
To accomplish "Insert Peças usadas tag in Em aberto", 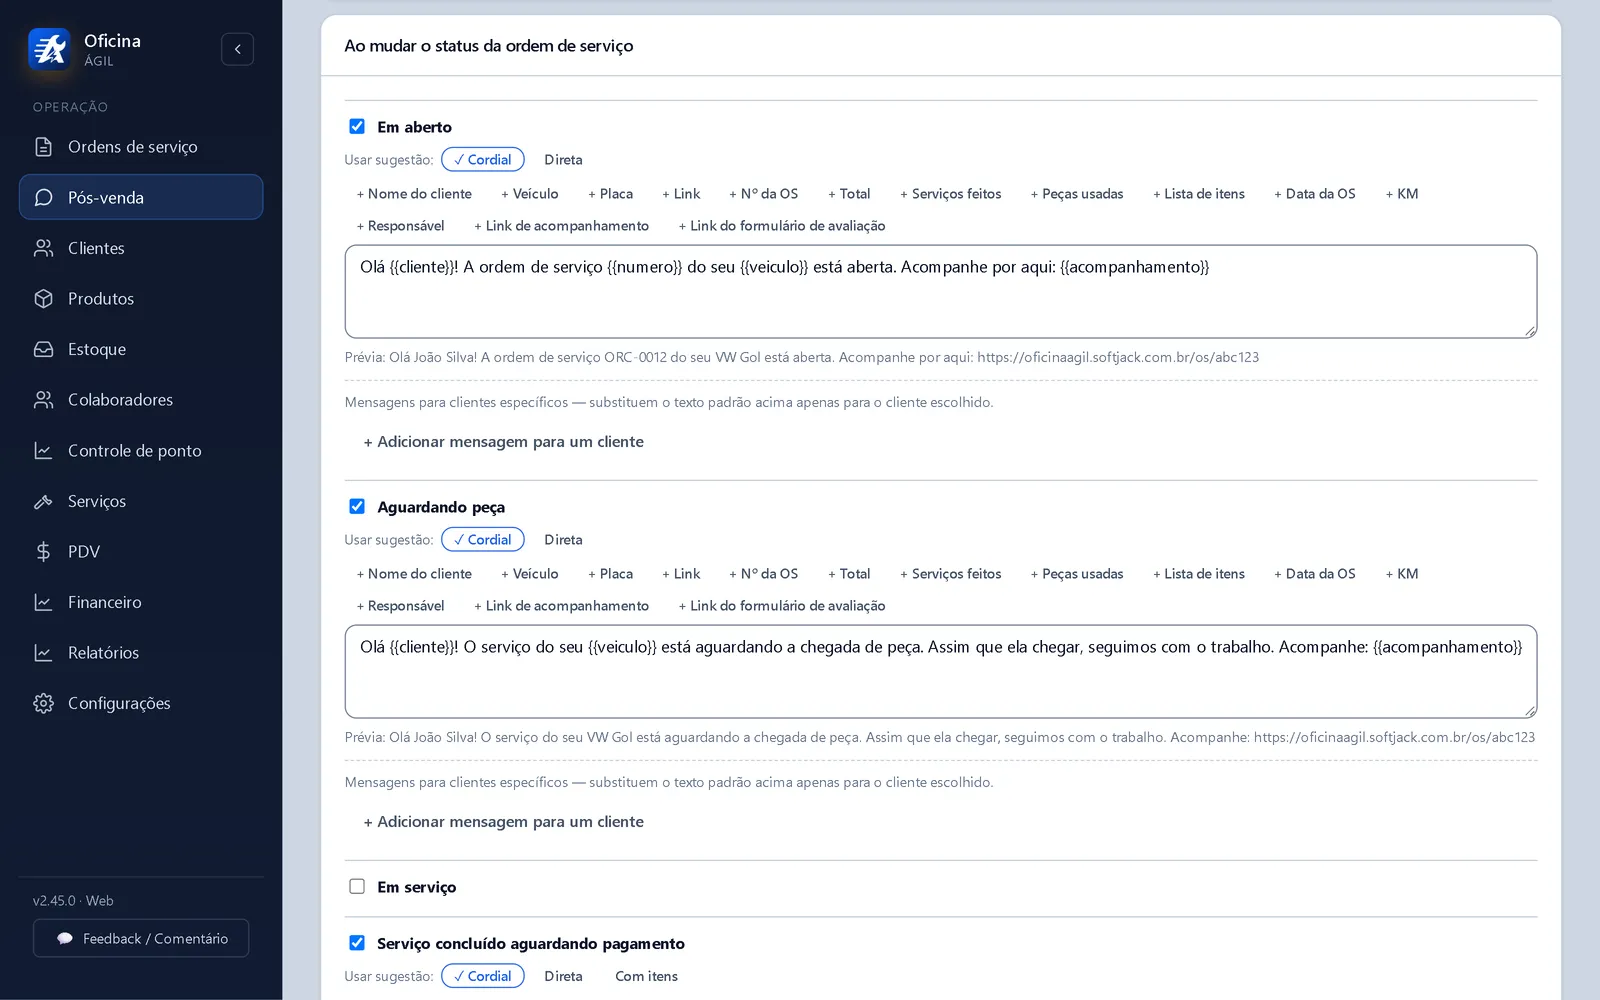I will (1077, 194).
